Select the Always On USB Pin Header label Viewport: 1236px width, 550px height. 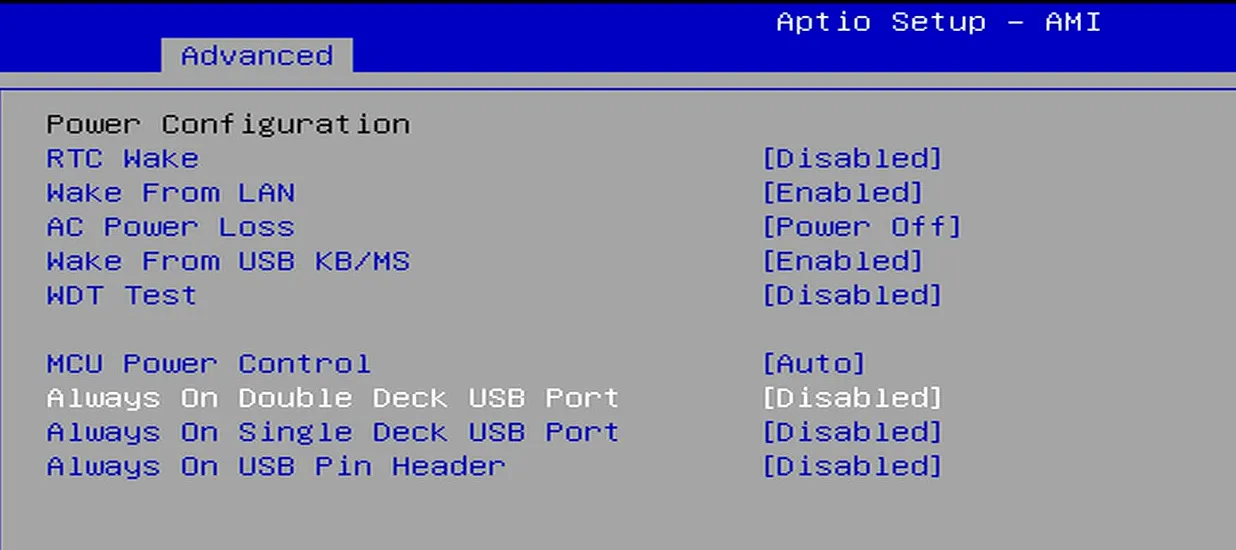click(275, 466)
